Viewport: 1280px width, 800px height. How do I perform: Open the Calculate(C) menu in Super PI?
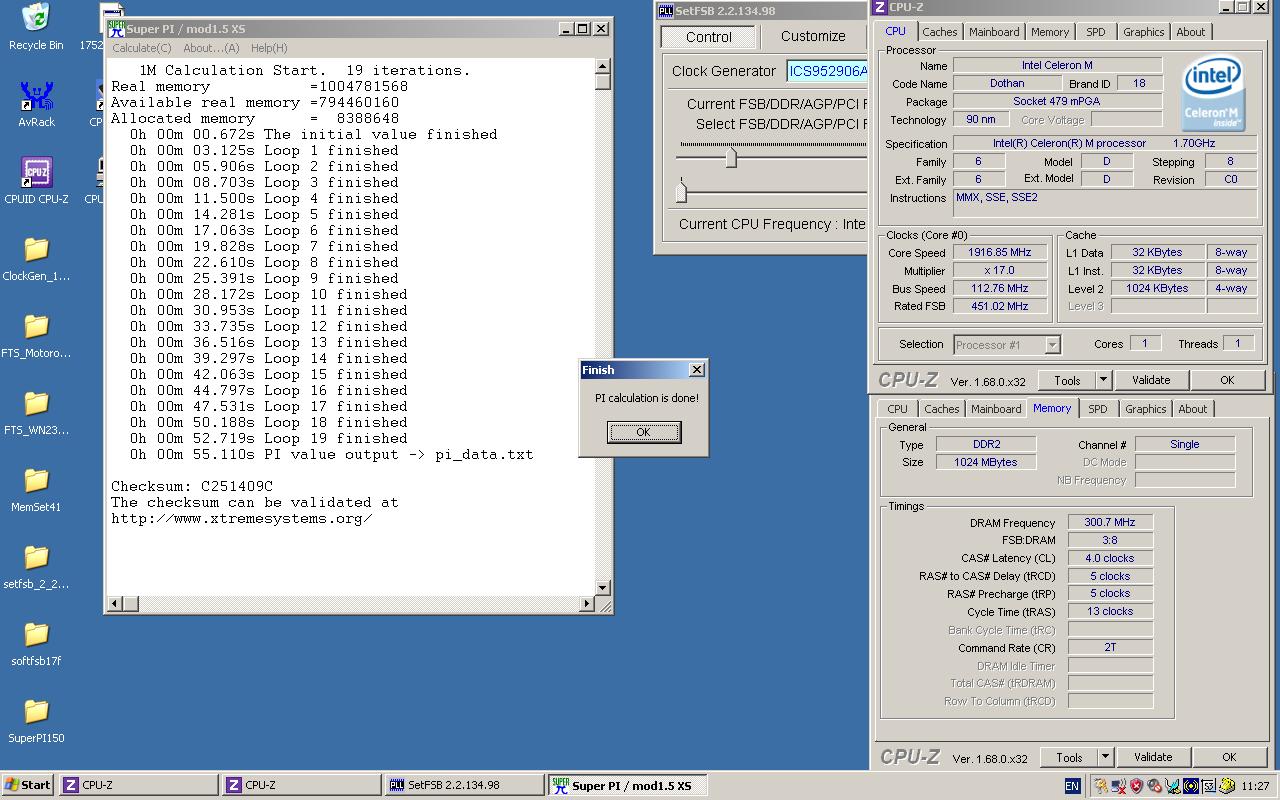[141, 48]
